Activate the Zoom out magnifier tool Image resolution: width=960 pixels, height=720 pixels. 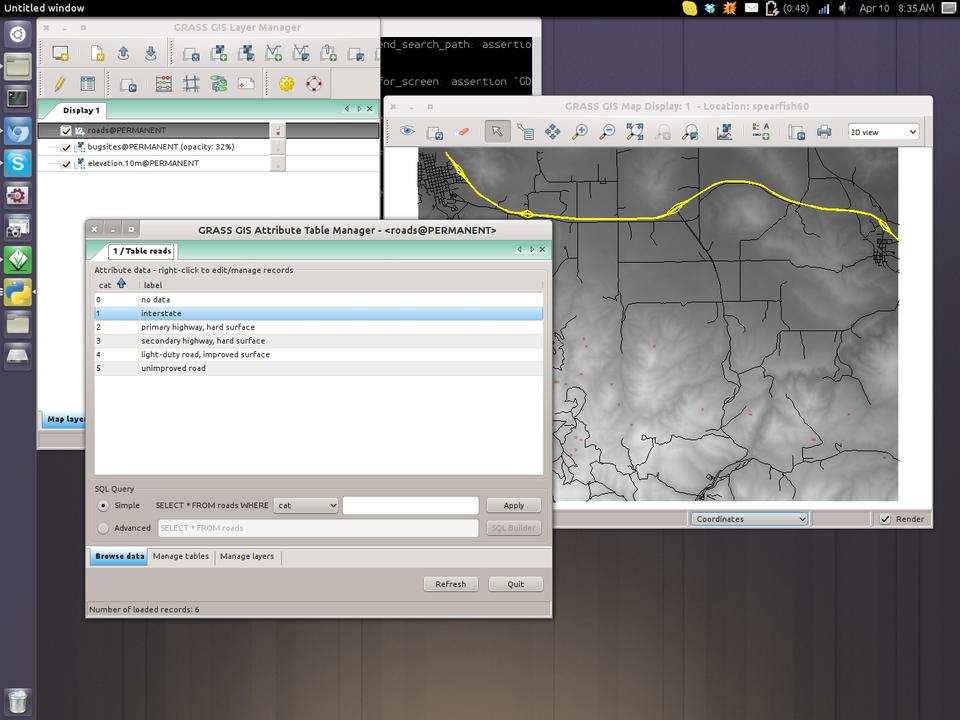(x=607, y=132)
